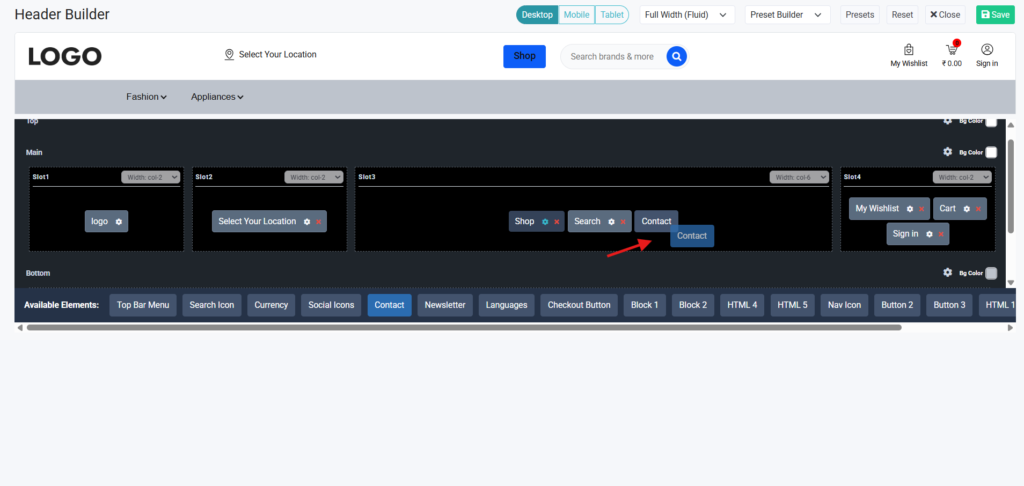Open Top row settings gear
Viewport: 1024px width, 486px height.
tap(948, 121)
